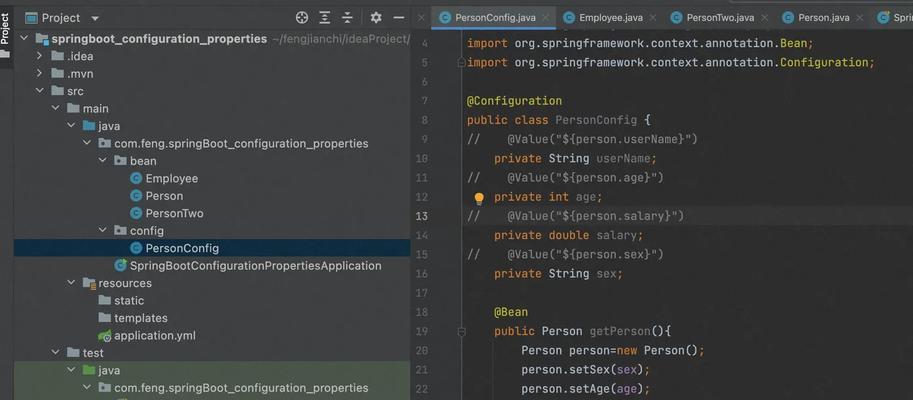Click the config package folder icon

pos(121,231)
